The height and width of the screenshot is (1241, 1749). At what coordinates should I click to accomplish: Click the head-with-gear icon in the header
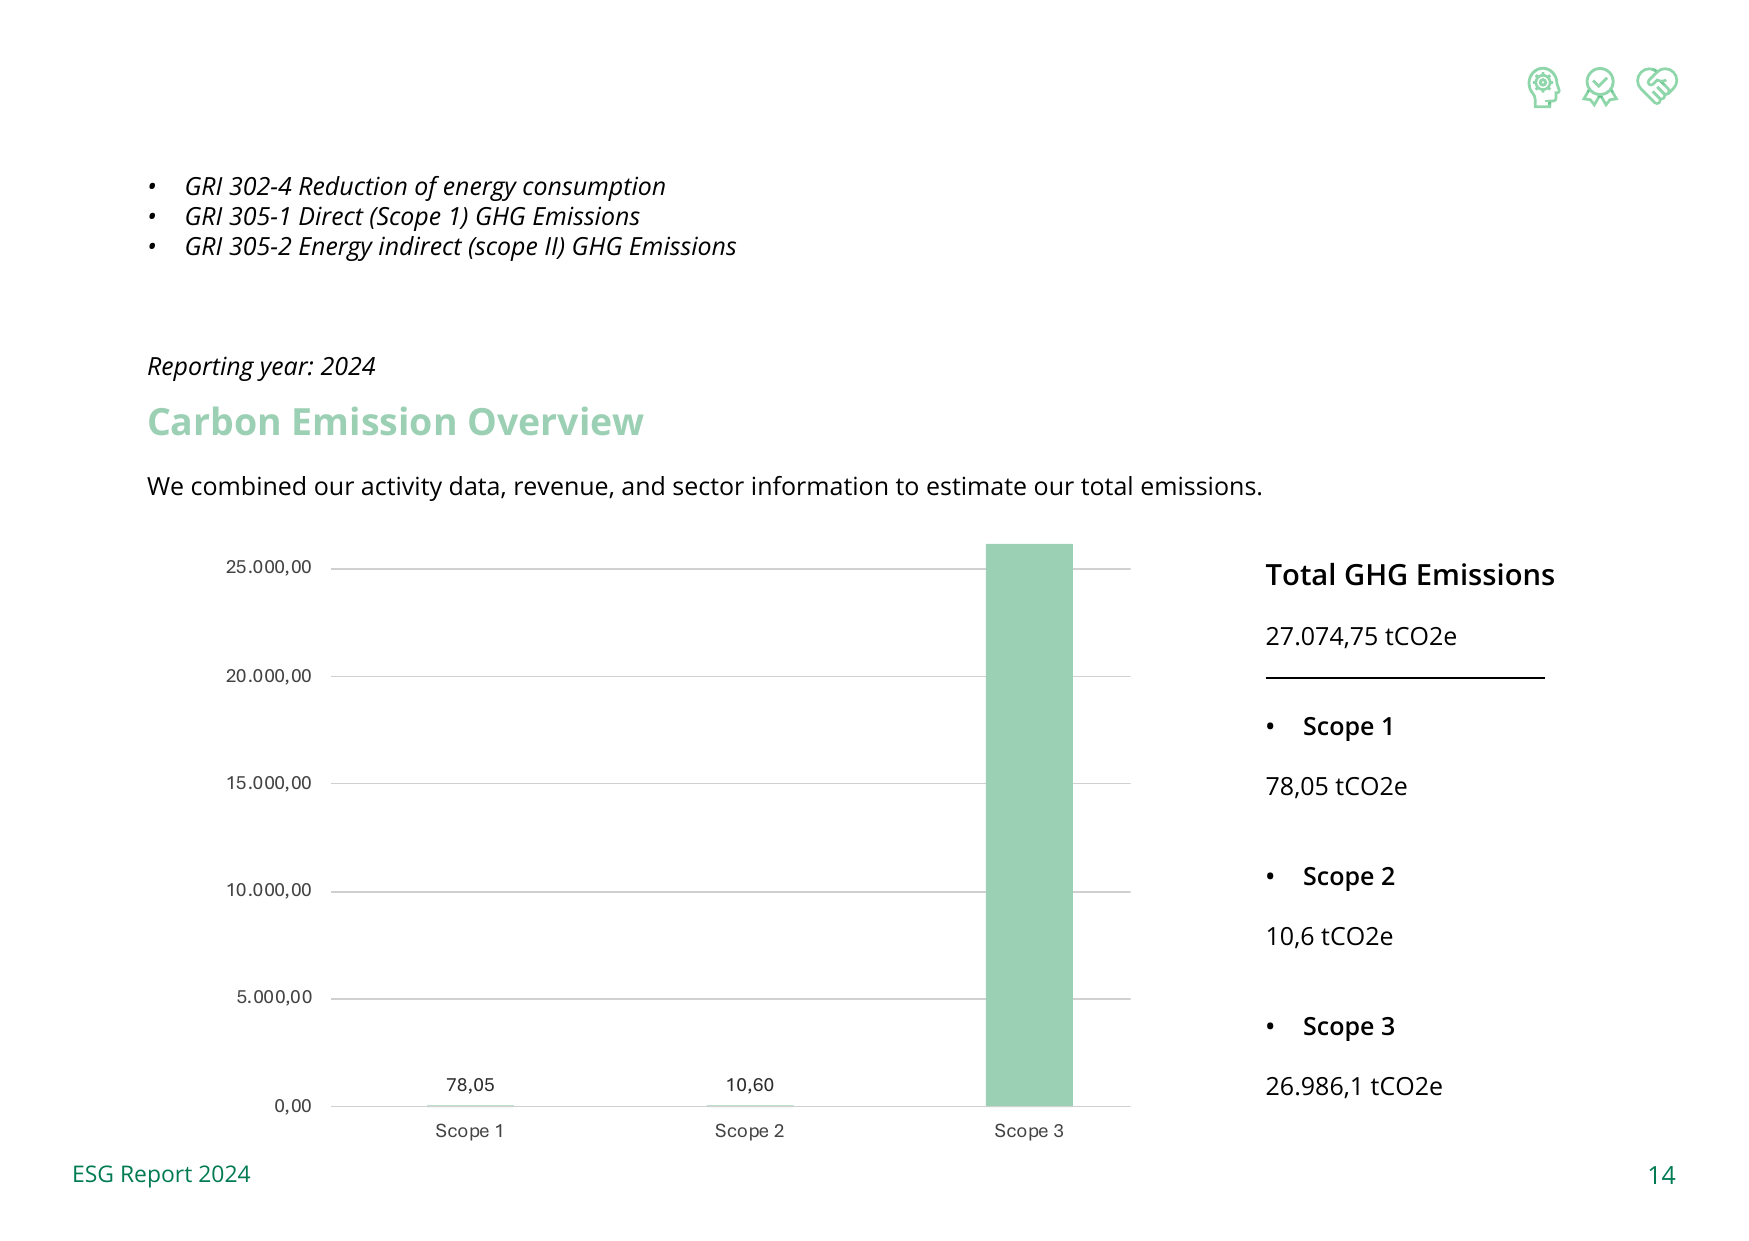1543,87
